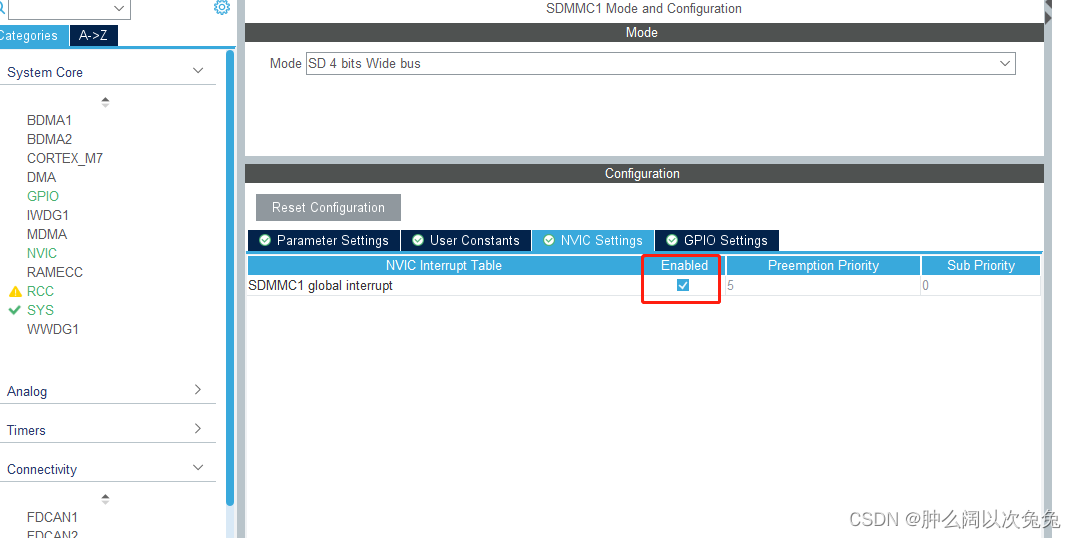Screen dimensions: 1076x538
Task: Click the User Constants tab status icon
Action: [418, 240]
